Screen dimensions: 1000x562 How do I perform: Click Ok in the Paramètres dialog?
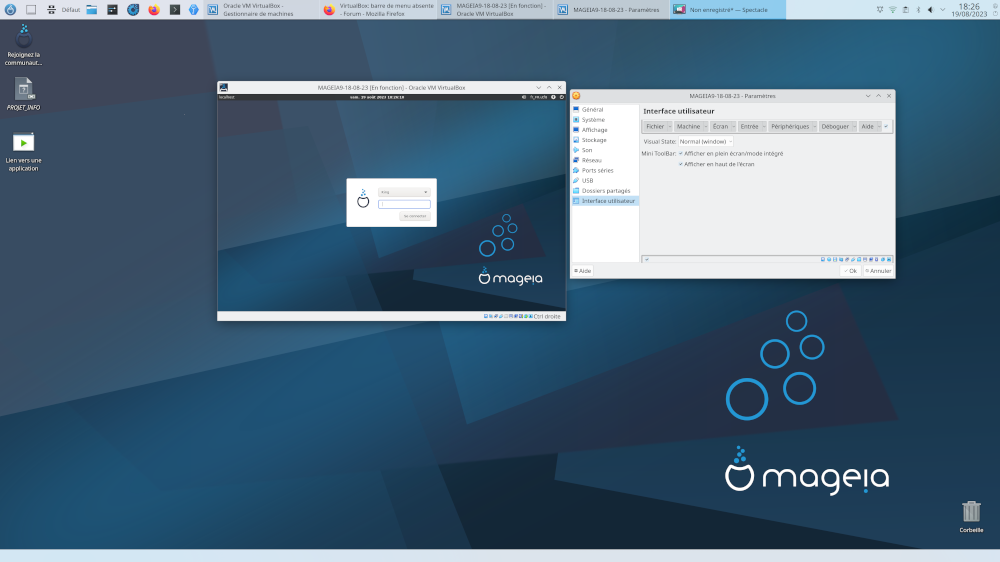pyautogui.click(x=850, y=271)
